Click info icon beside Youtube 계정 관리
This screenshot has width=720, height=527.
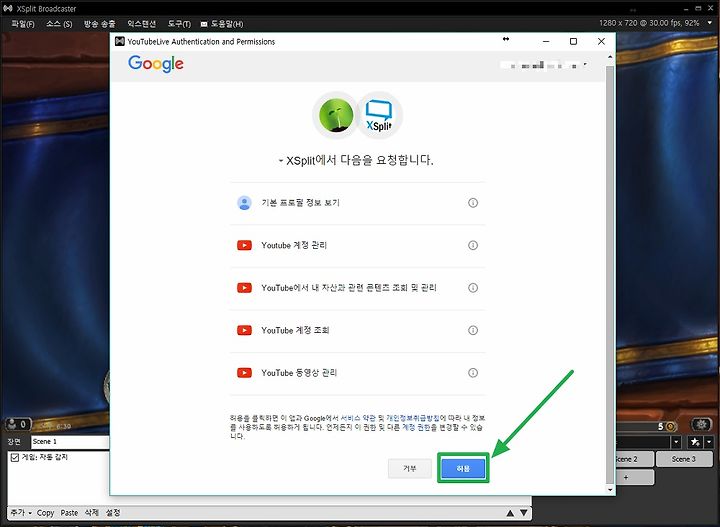tap(472, 245)
